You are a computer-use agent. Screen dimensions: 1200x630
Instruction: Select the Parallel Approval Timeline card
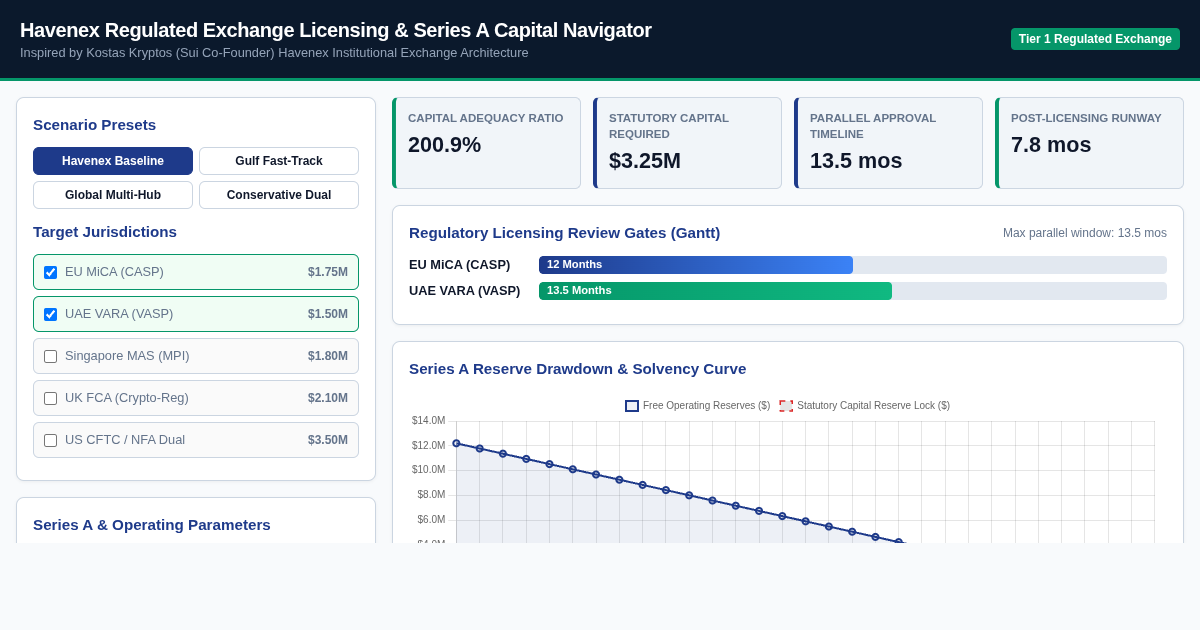pyautogui.click(x=888, y=143)
